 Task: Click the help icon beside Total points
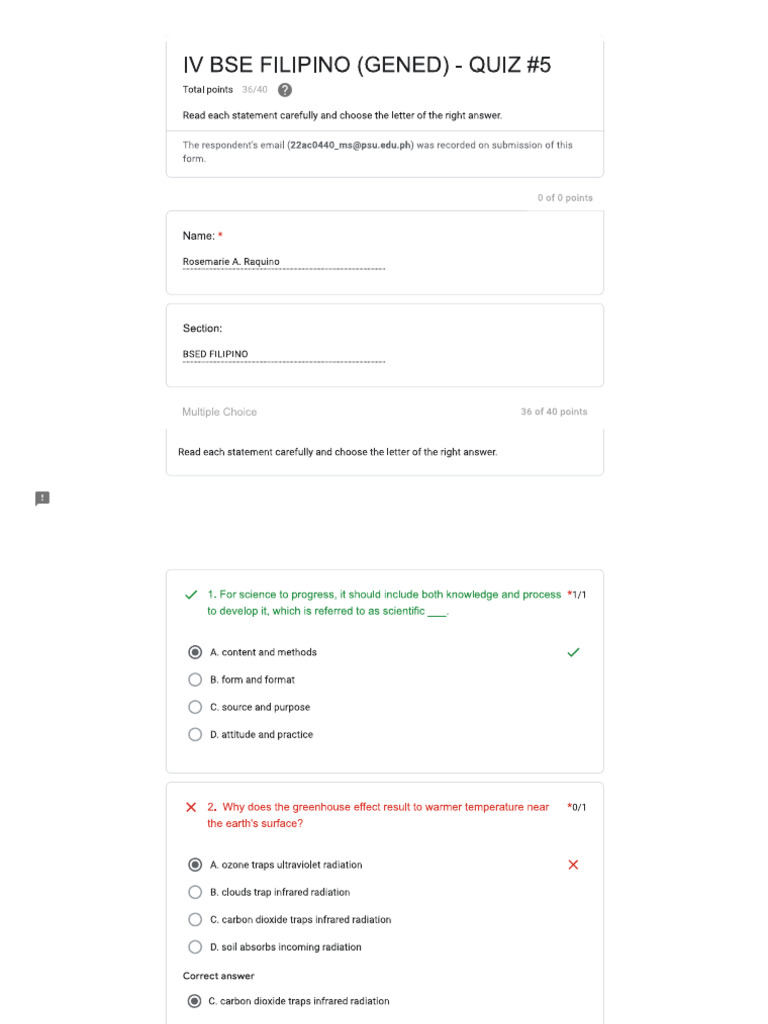click(x=285, y=90)
